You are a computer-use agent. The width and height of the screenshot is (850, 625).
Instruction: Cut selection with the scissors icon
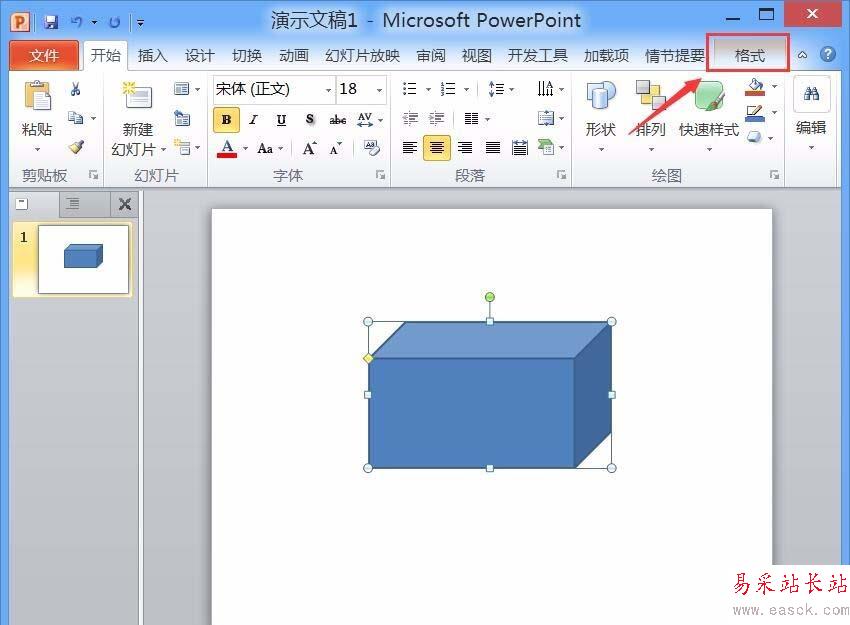click(75, 89)
